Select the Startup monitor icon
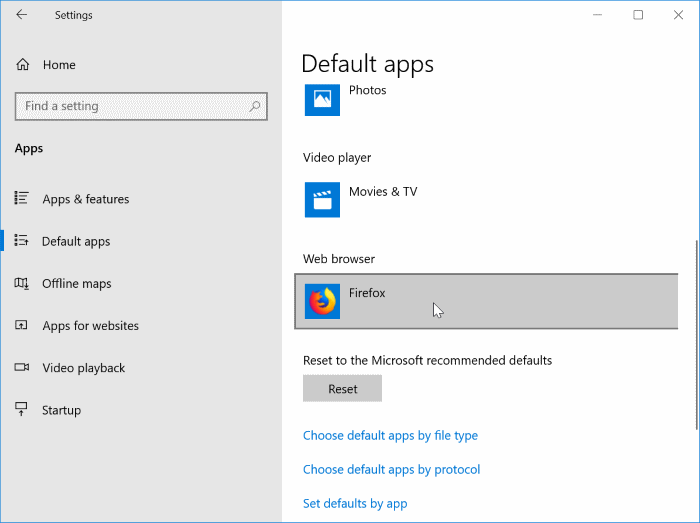Image resolution: width=700 pixels, height=523 pixels. click(x=21, y=409)
